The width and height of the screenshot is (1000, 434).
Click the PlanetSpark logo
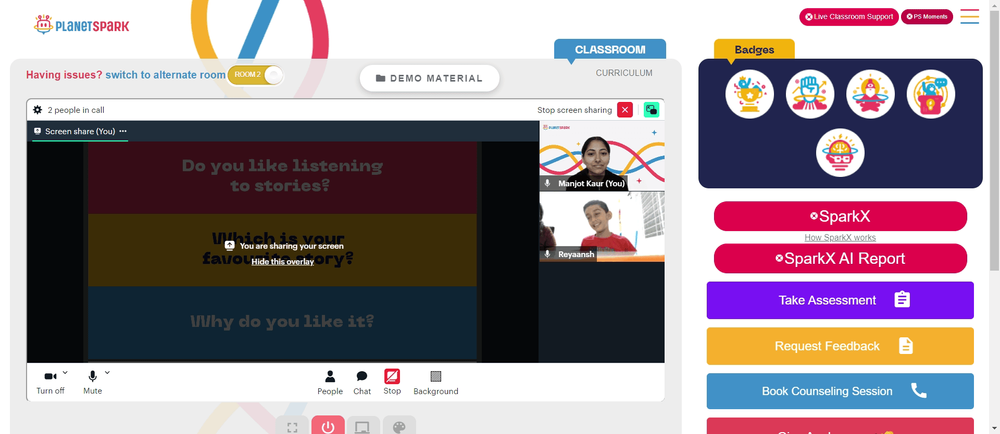tap(82, 25)
